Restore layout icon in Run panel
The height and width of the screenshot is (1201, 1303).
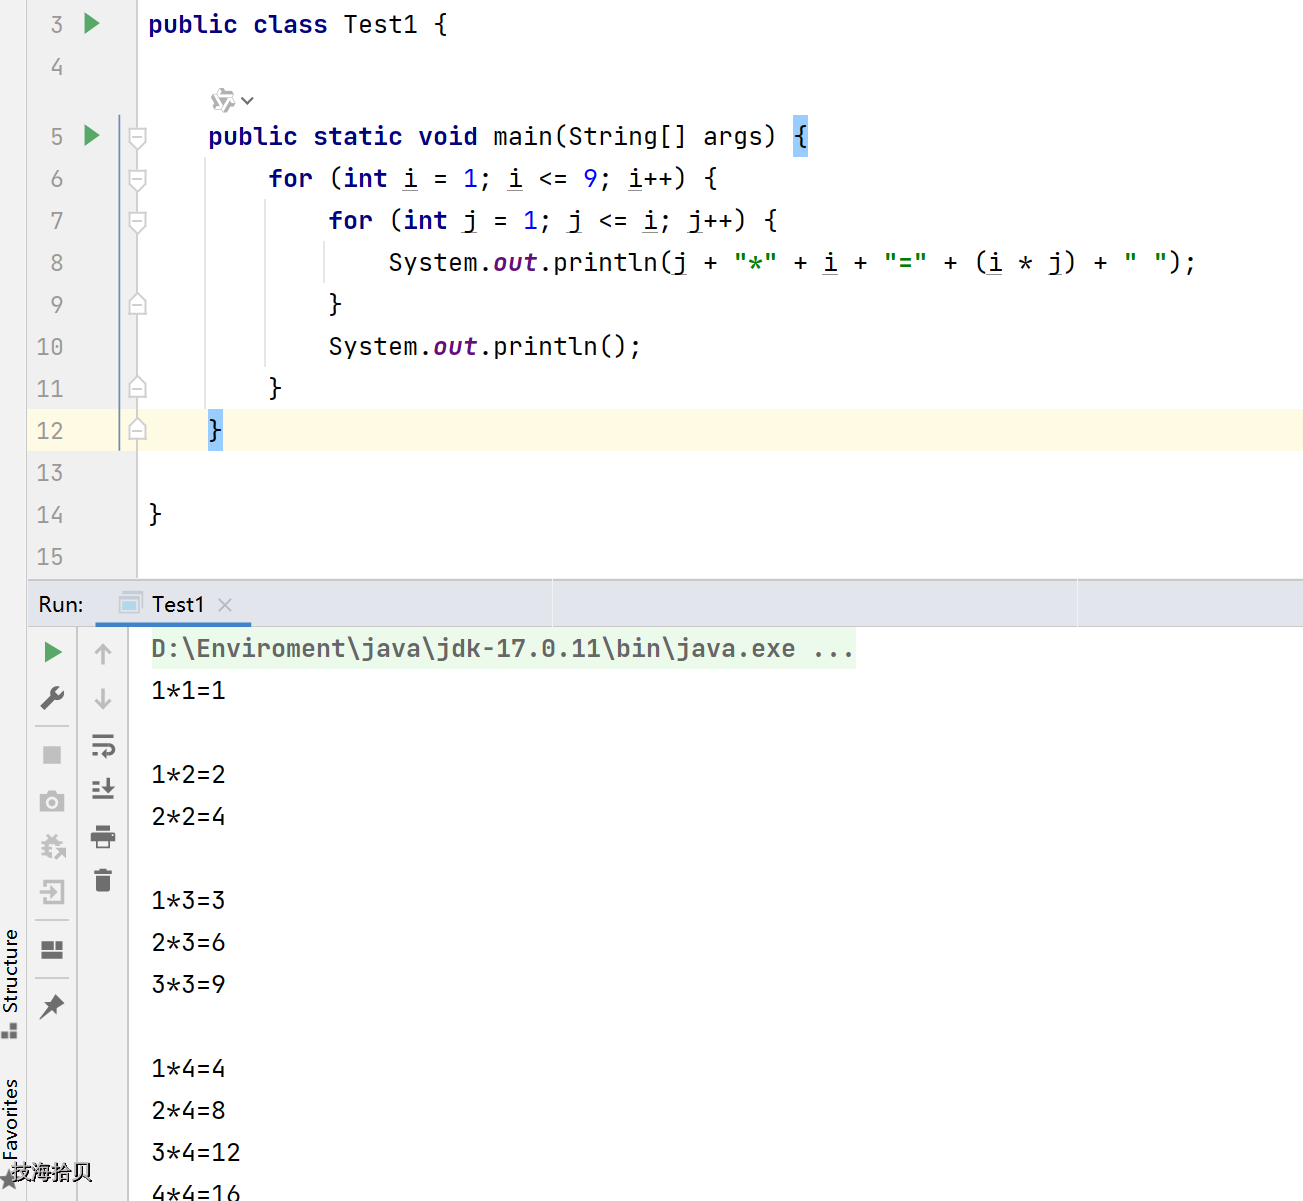tap(52, 949)
